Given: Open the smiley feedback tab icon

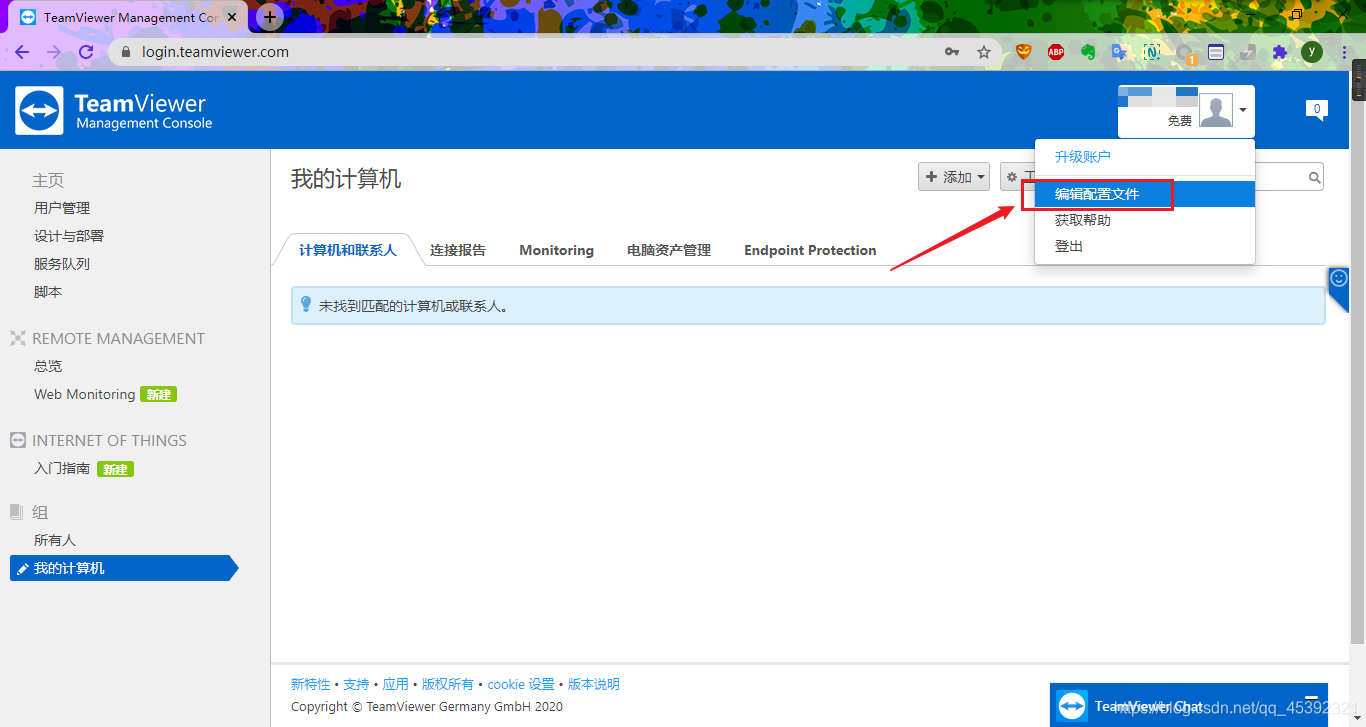Looking at the screenshot, I should click(1339, 278).
